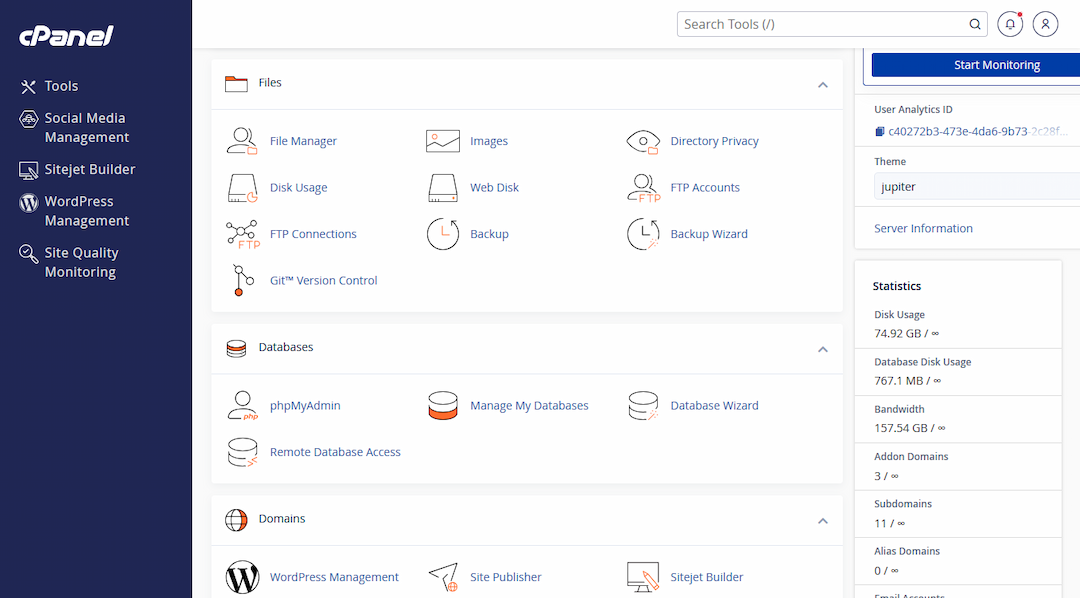The height and width of the screenshot is (598, 1080).
Task: Open the Theme jupiter dropdown
Action: [977, 187]
